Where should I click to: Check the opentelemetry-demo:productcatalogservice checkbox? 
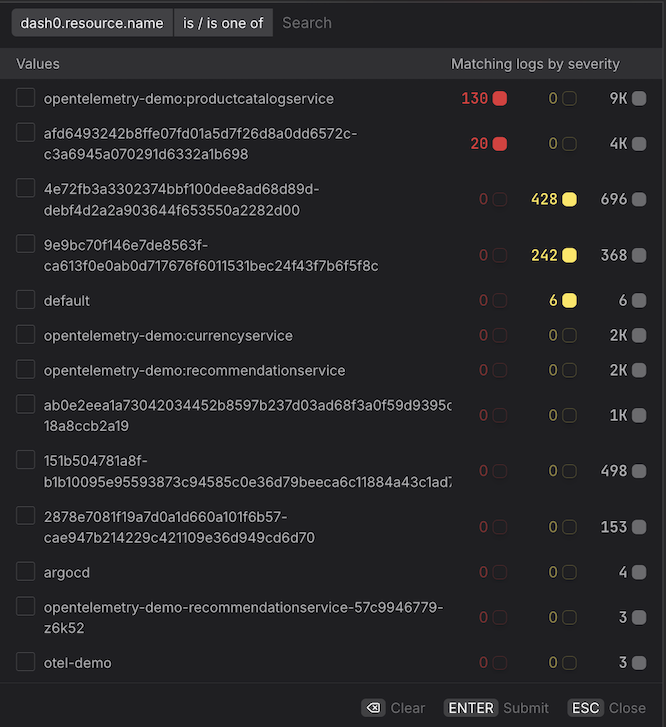point(26,98)
